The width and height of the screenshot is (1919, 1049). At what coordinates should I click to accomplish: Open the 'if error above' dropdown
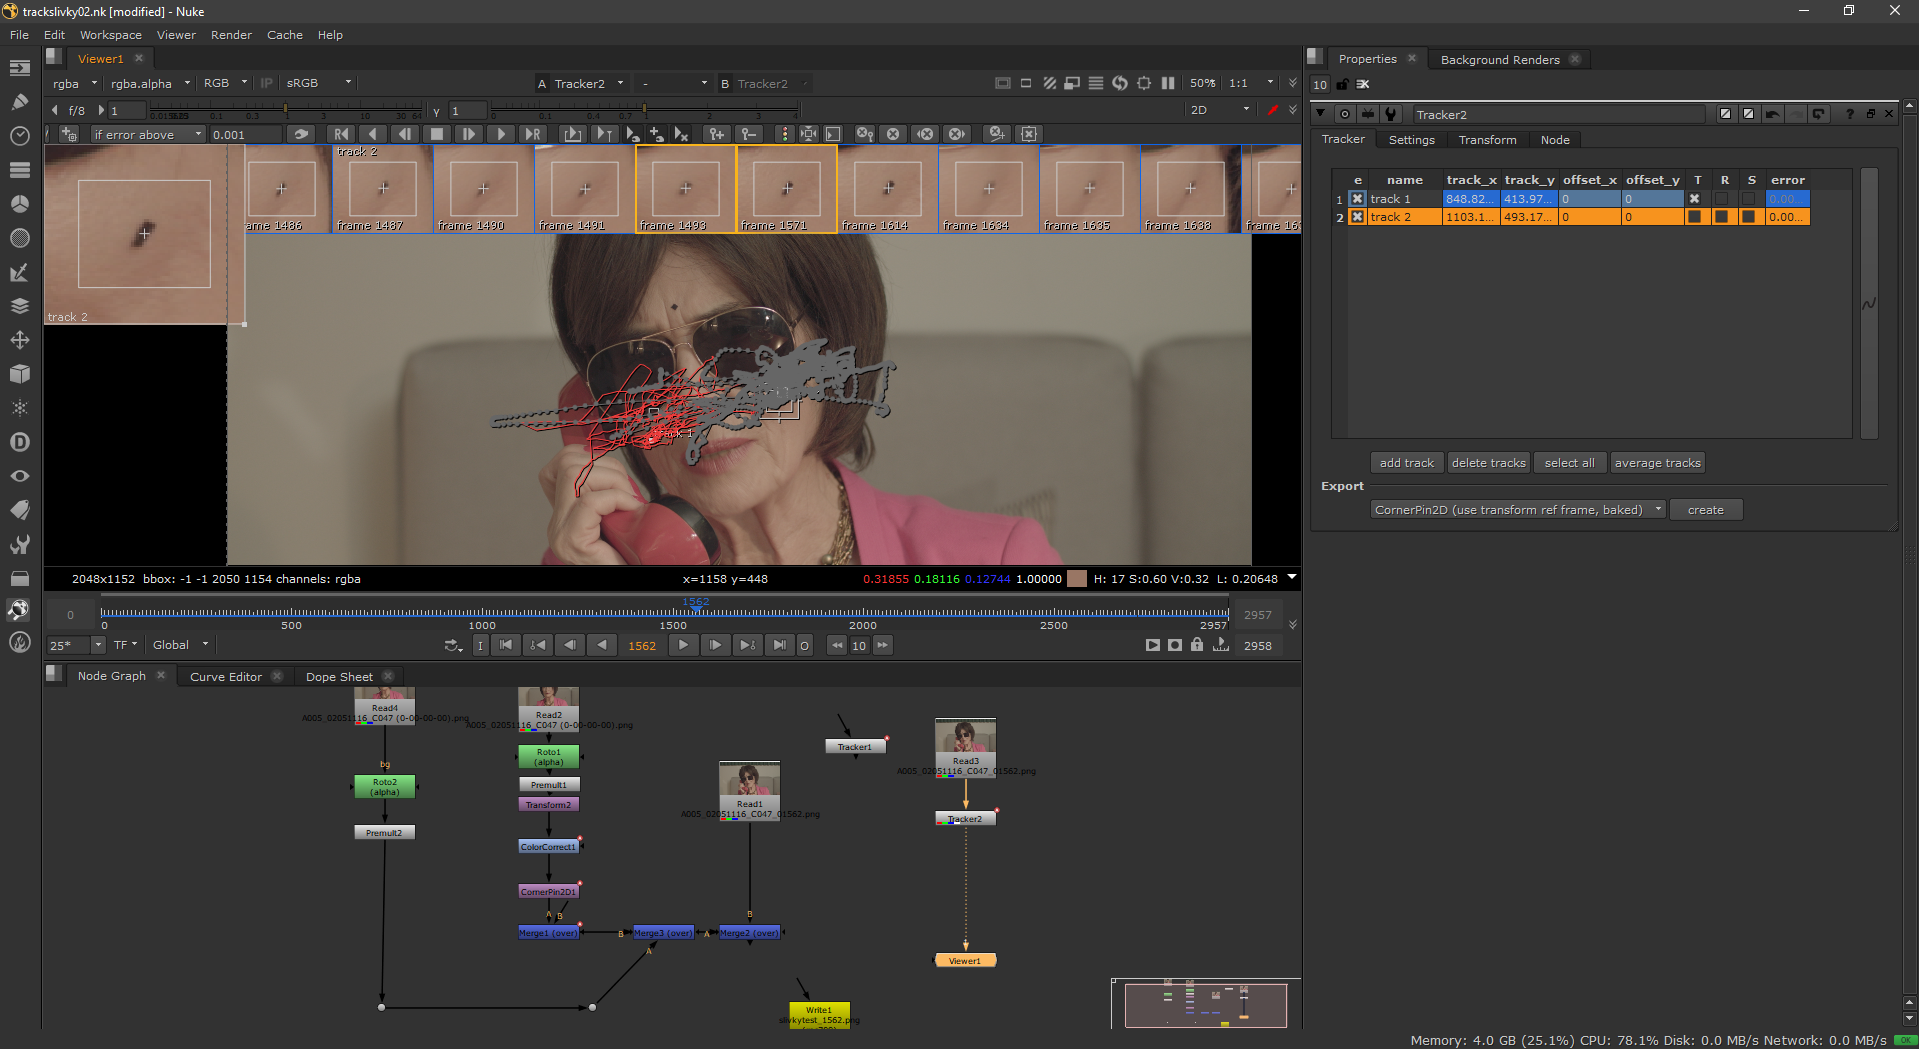click(x=147, y=134)
